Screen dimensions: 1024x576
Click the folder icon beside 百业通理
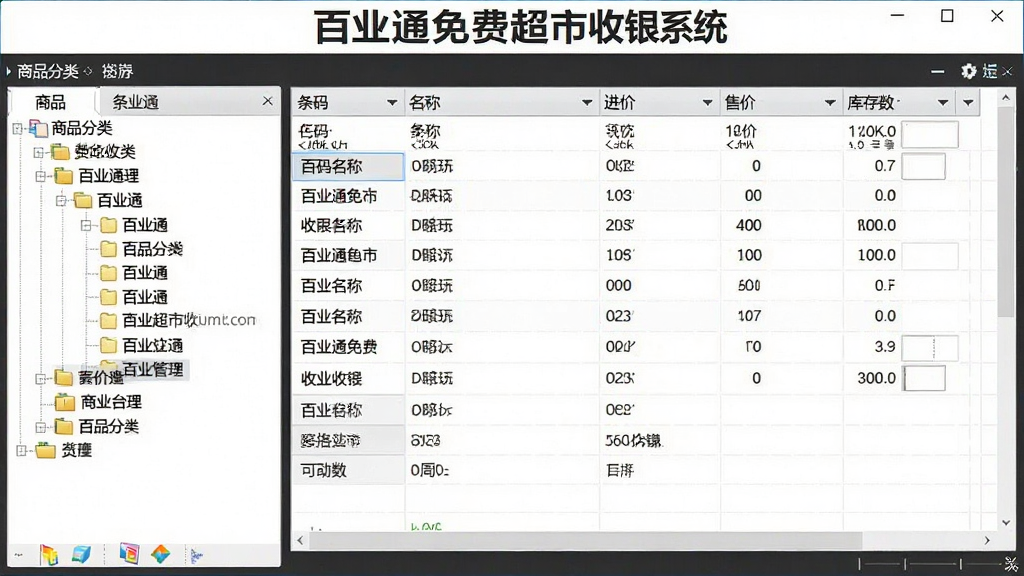coord(64,176)
